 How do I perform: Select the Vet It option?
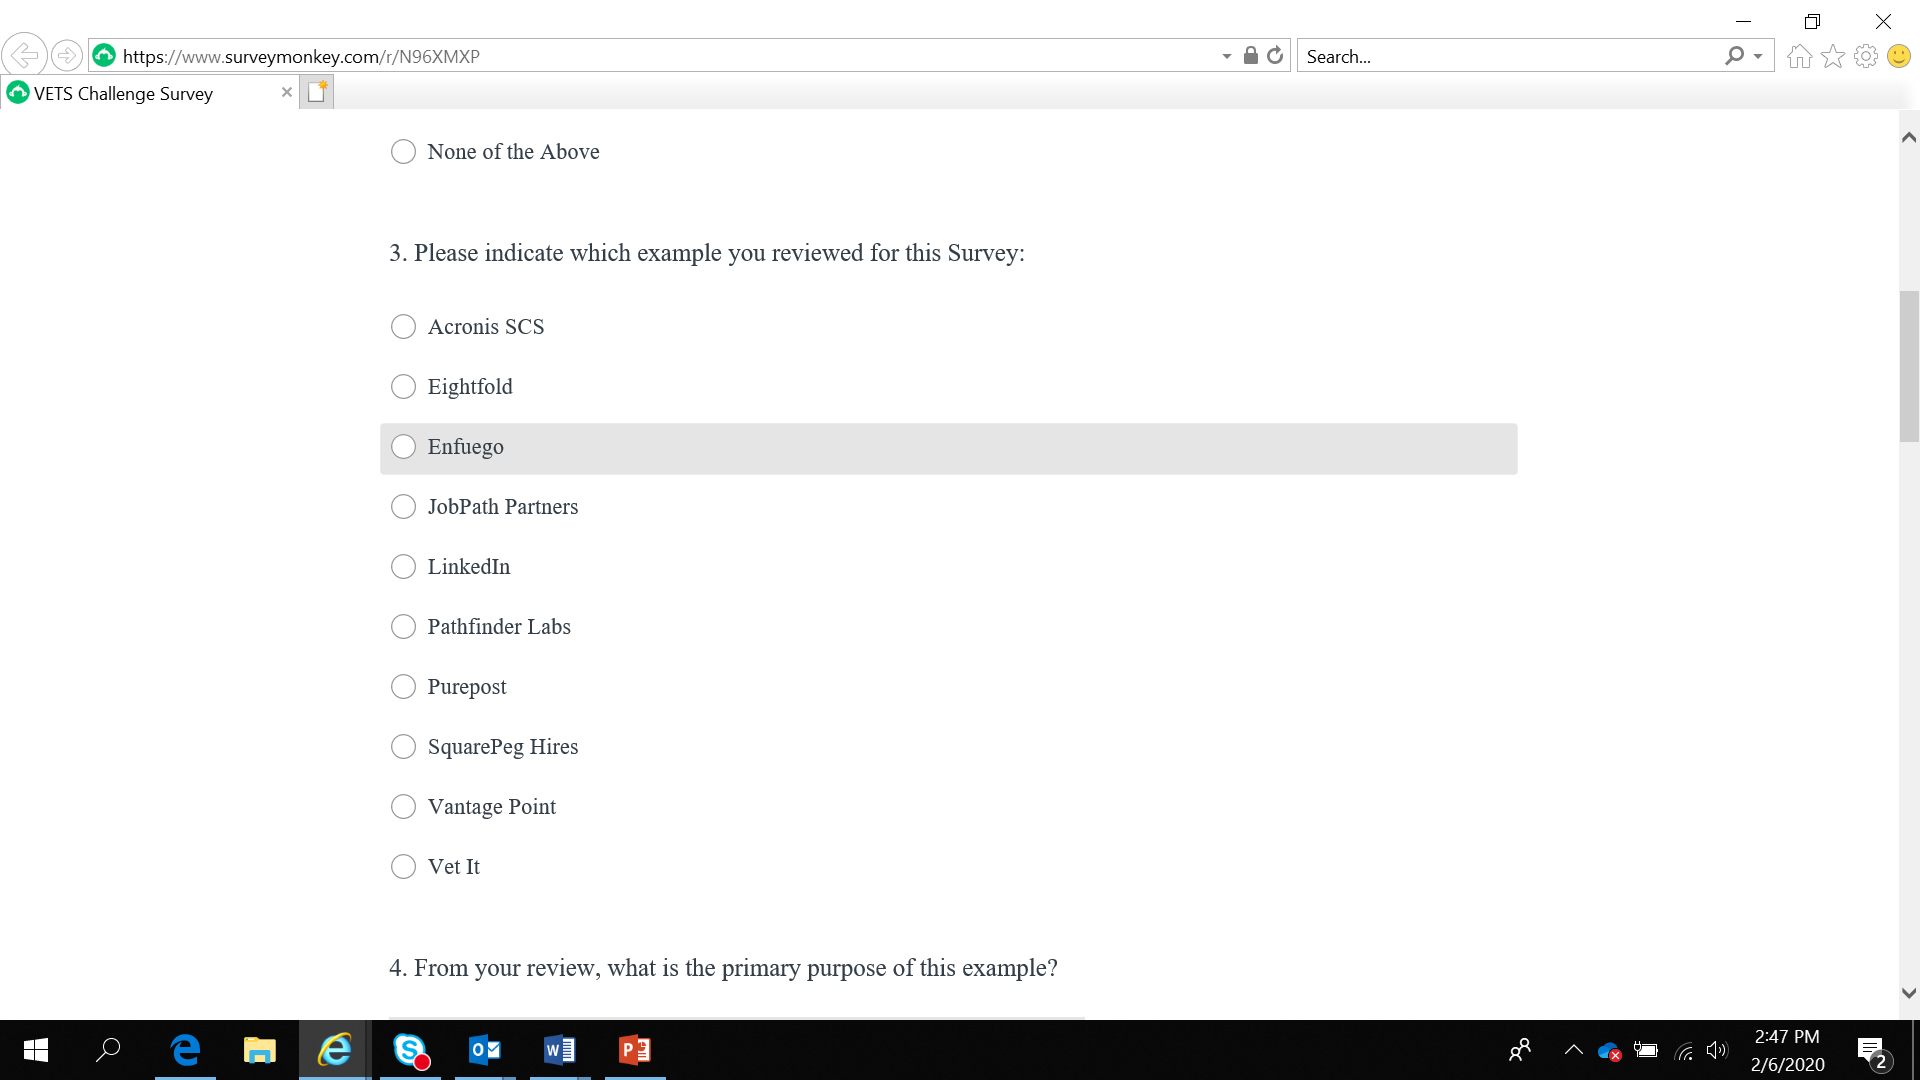coord(403,867)
